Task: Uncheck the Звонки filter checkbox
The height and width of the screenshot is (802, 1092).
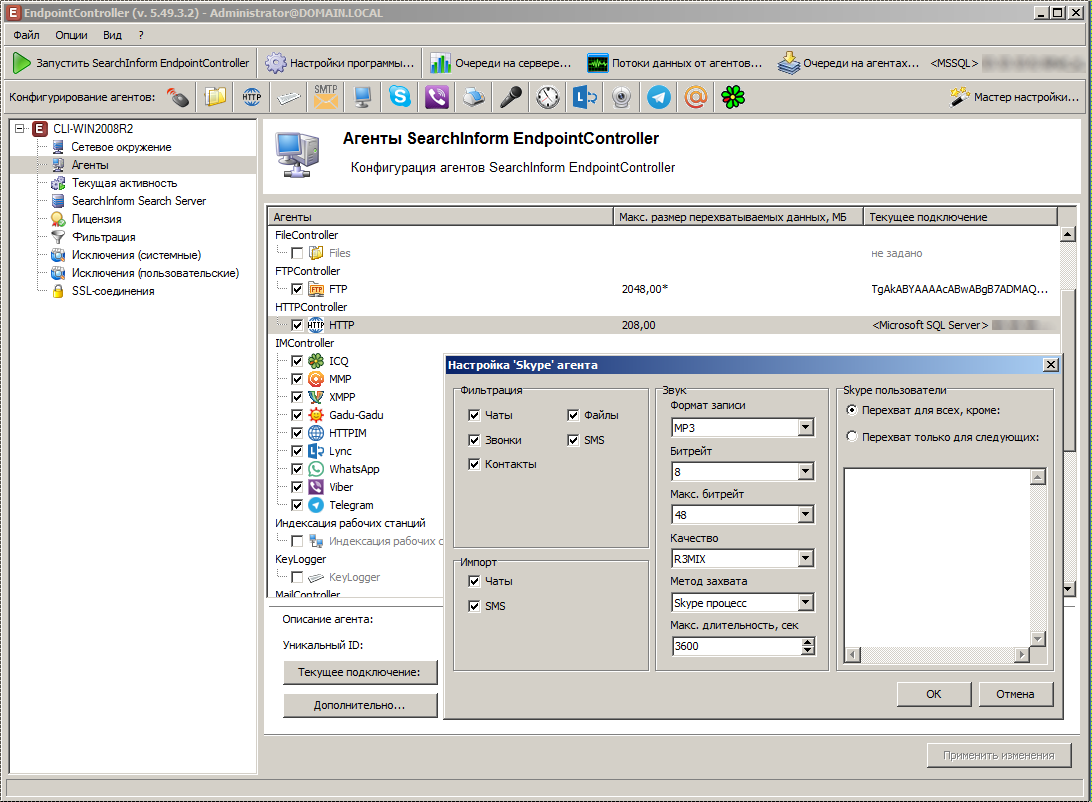Action: click(474, 440)
